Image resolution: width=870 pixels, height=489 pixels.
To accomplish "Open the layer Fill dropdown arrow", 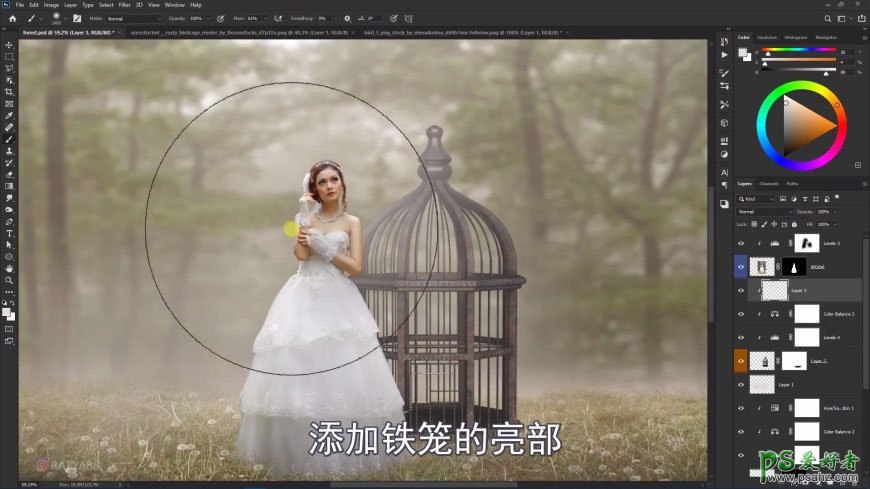I will click(x=834, y=224).
